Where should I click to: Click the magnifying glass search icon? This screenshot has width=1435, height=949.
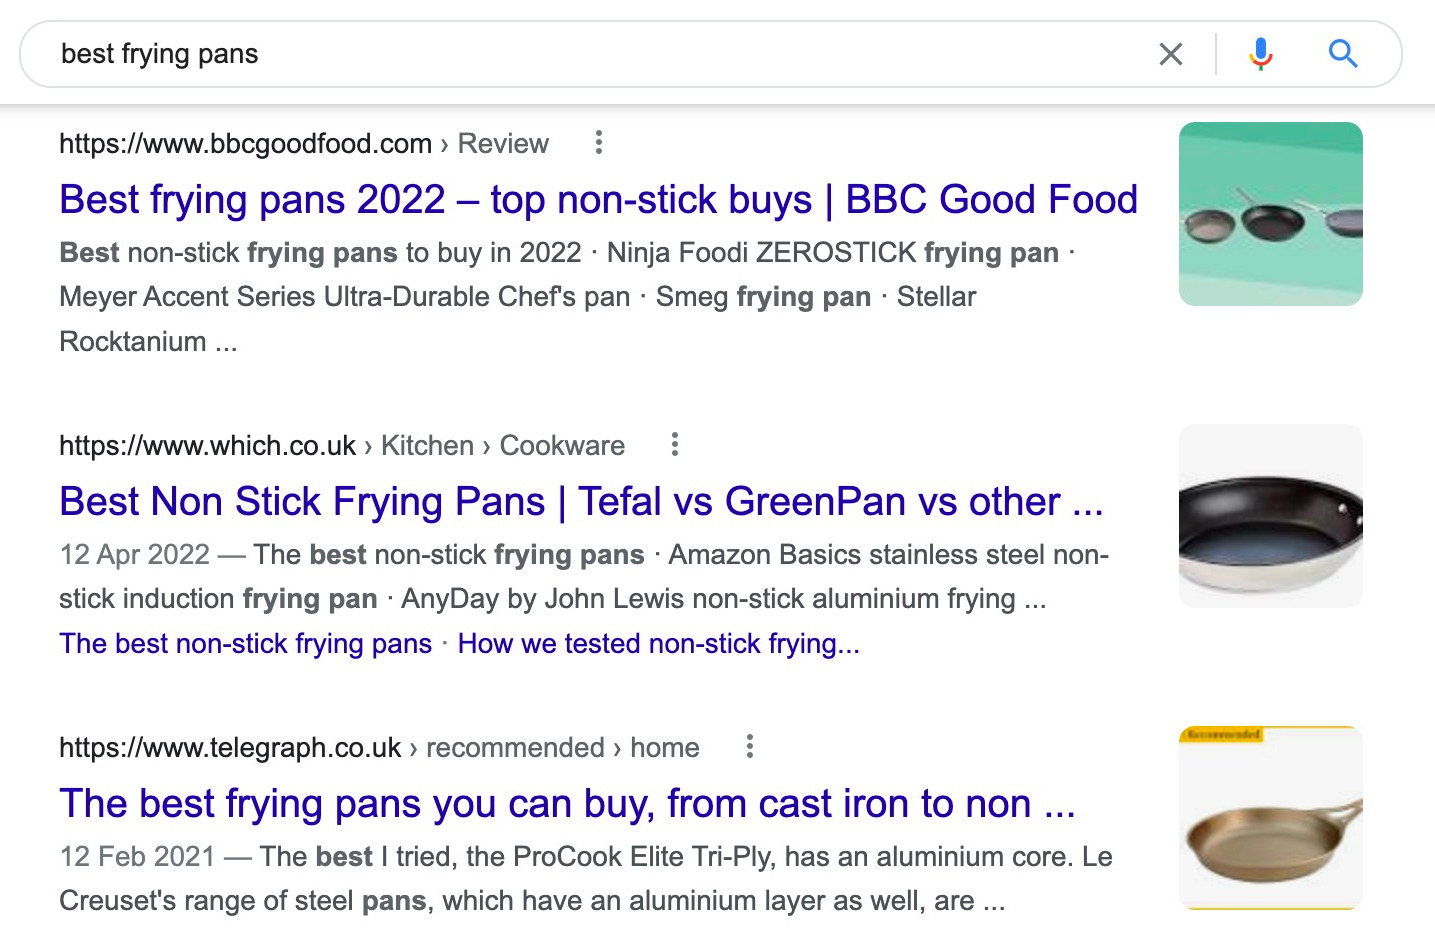(1343, 54)
